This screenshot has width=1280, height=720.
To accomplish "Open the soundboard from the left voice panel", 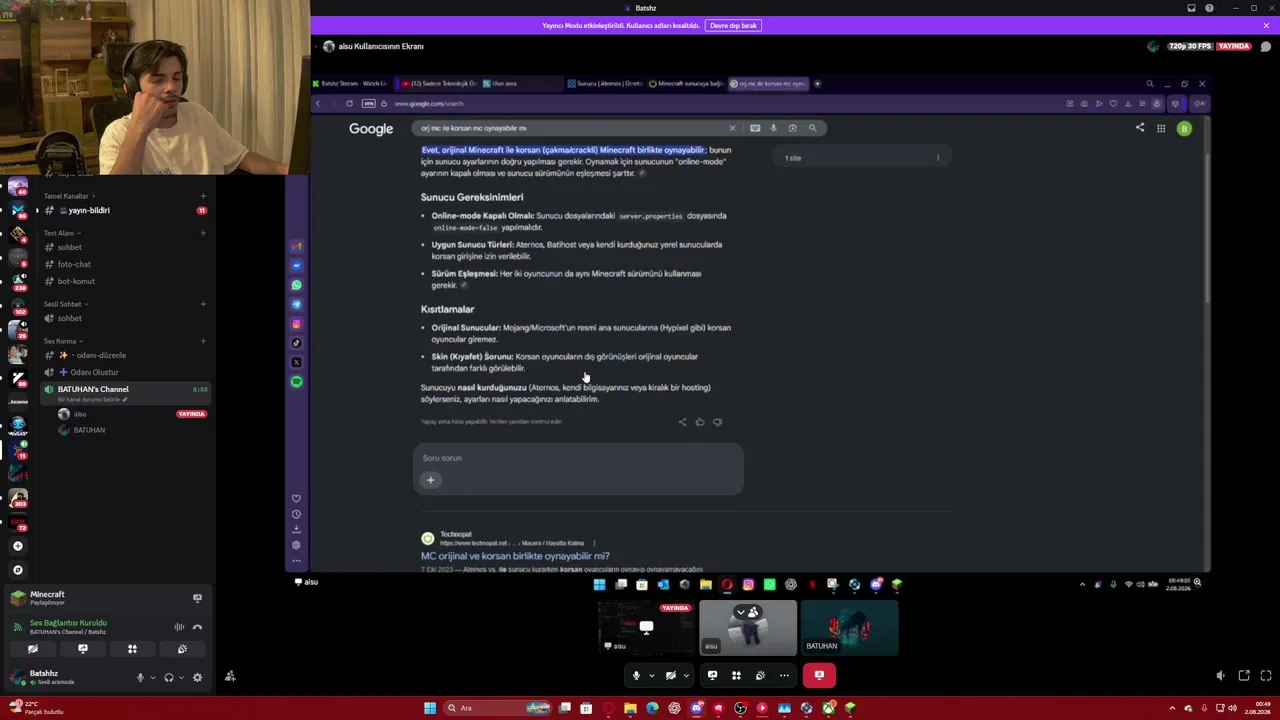I will (182, 649).
